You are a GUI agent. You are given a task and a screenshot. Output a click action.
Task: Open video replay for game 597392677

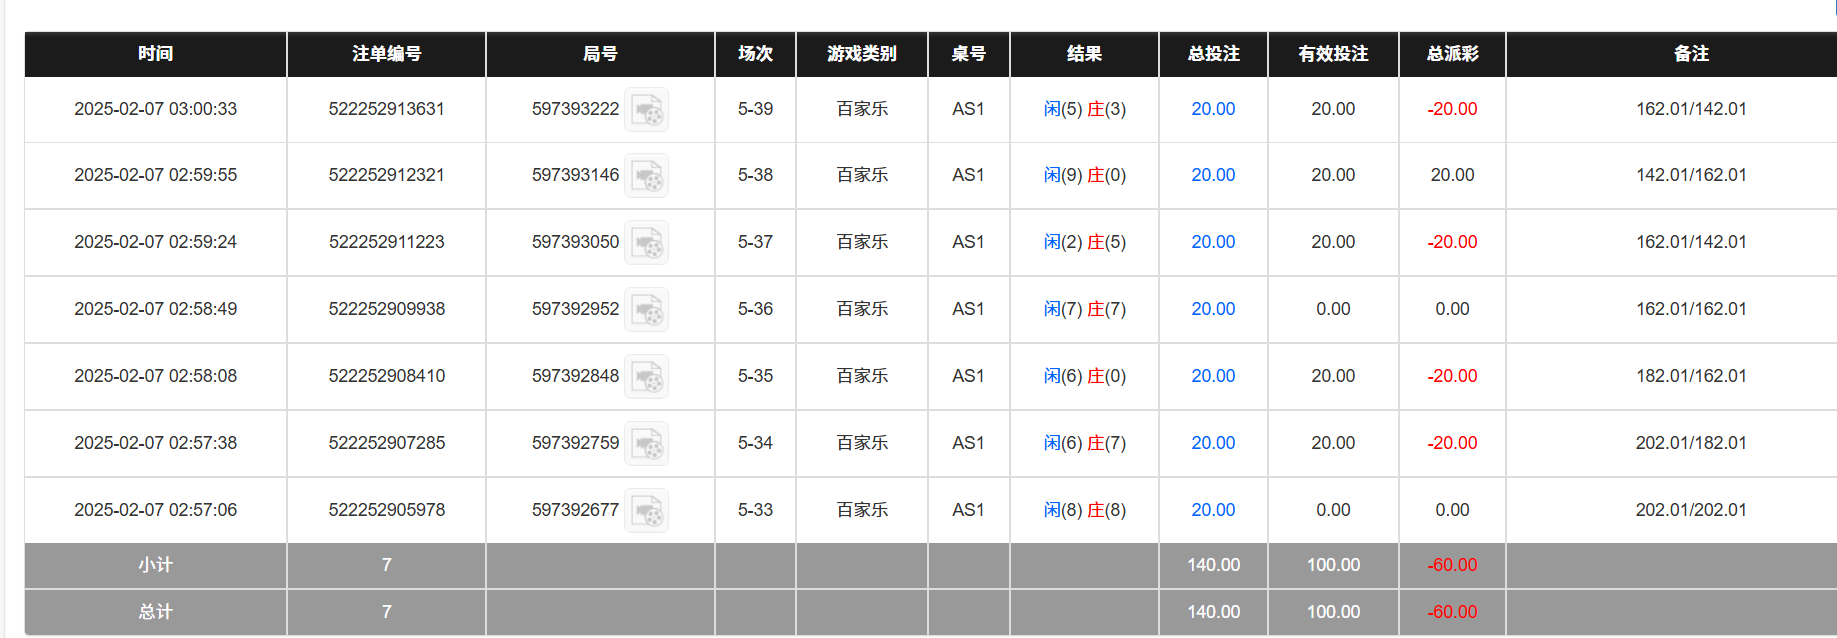point(647,510)
